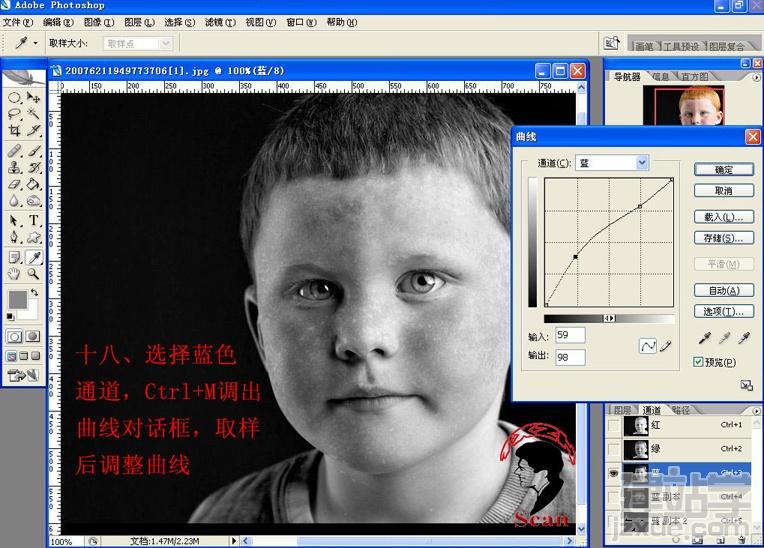Click the 存储 Save button
This screenshot has width=764, height=548.
(724, 238)
